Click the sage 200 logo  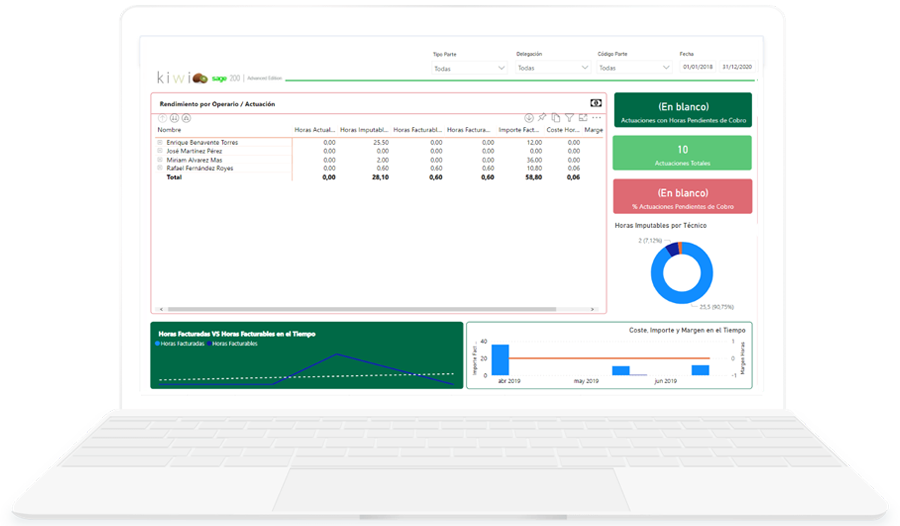pos(226,78)
